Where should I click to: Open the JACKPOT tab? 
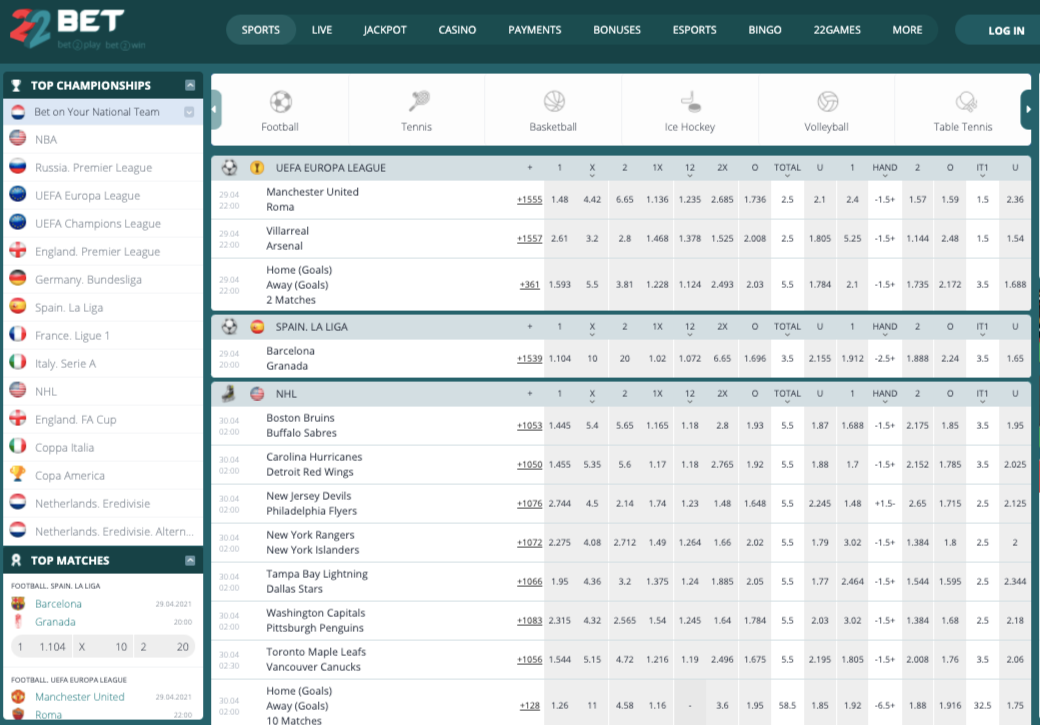(x=385, y=30)
